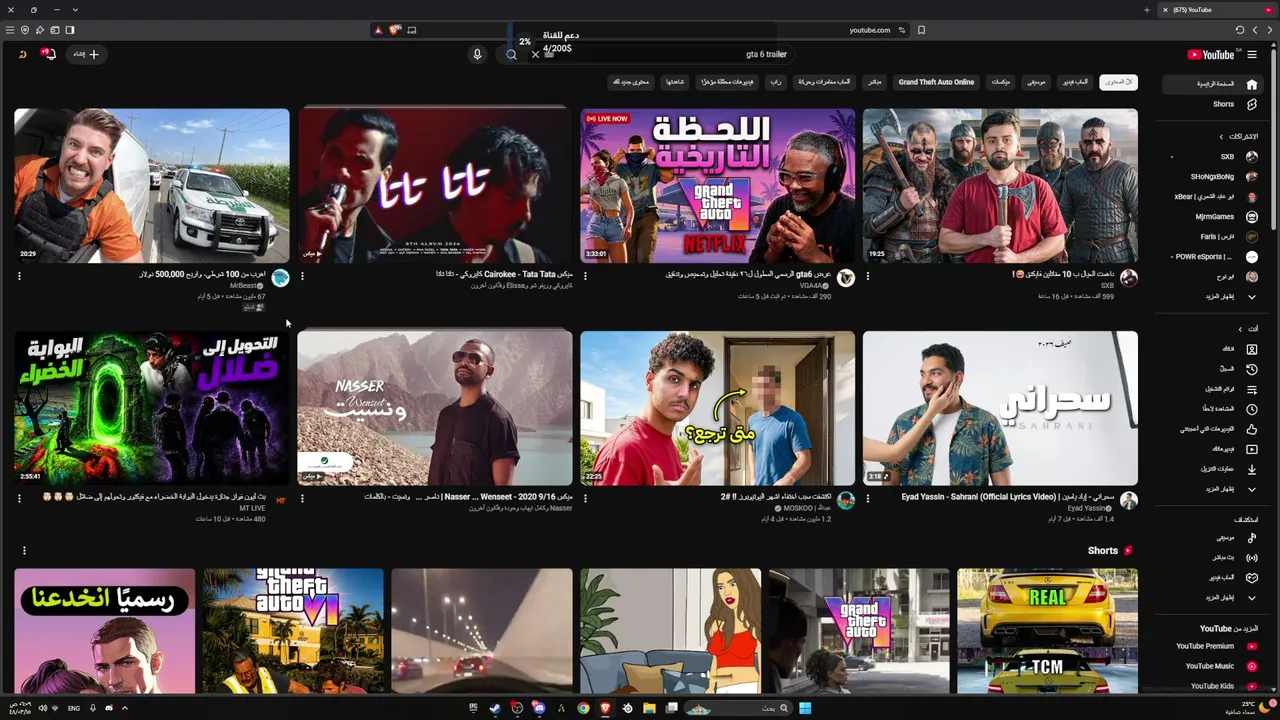Open the Music explore icon in sidebar
This screenshot has width=1280, height=720.
click(1251, 538)
